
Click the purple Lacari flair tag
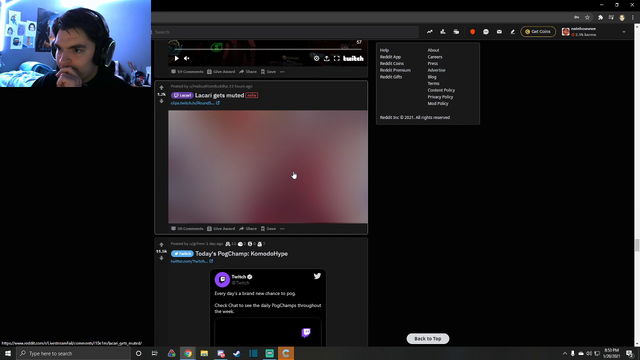click(182, 95)
